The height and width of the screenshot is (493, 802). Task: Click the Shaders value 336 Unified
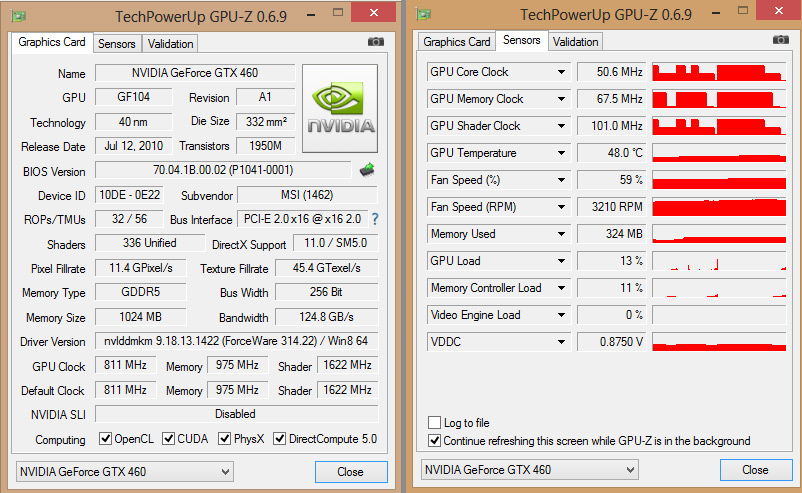[x=150, y=243]
